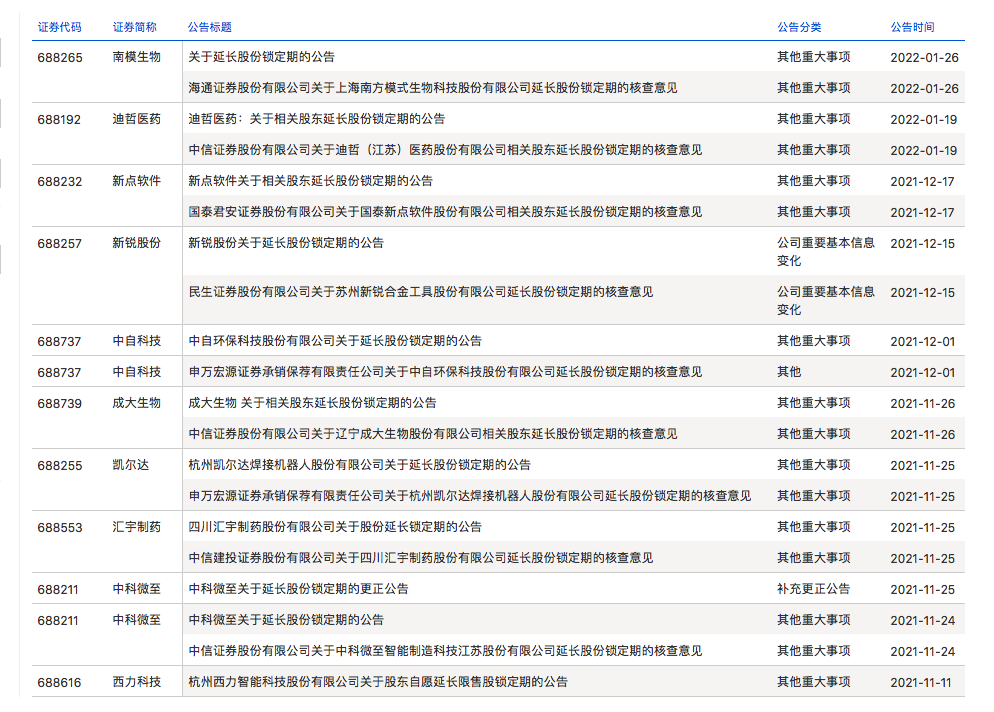Click the security name 凯尔达
Screen dimensions: 994x712
point(131,465)
